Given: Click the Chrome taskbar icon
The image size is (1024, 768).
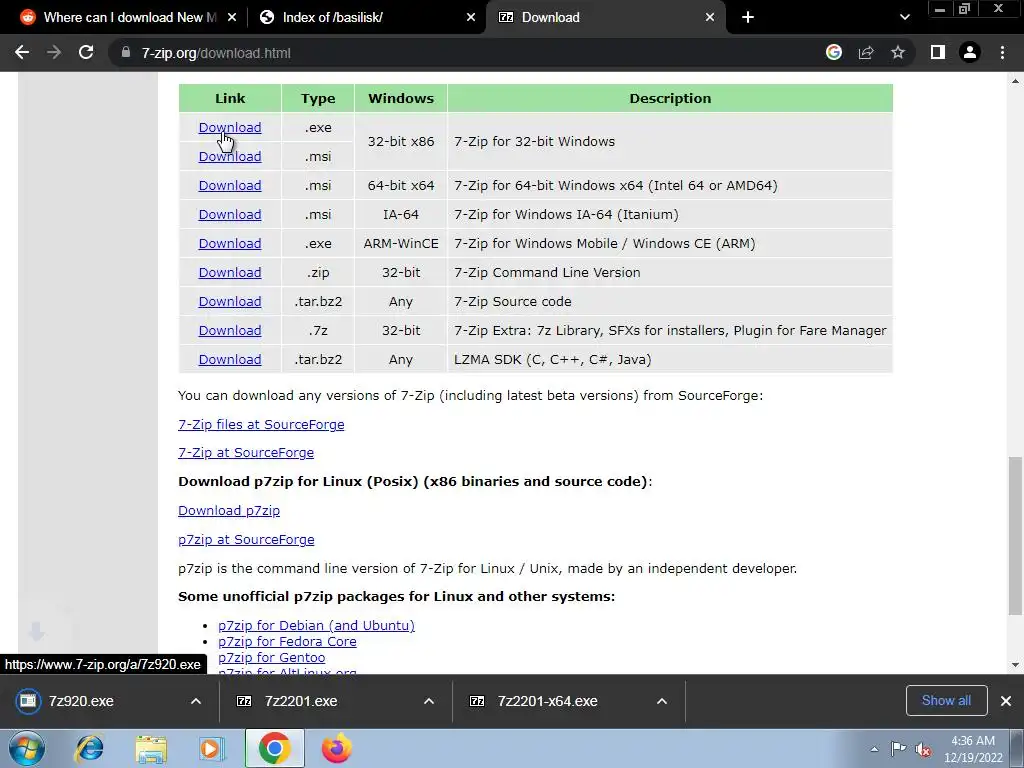Looking at the screenshot, I should click(274, 748).
